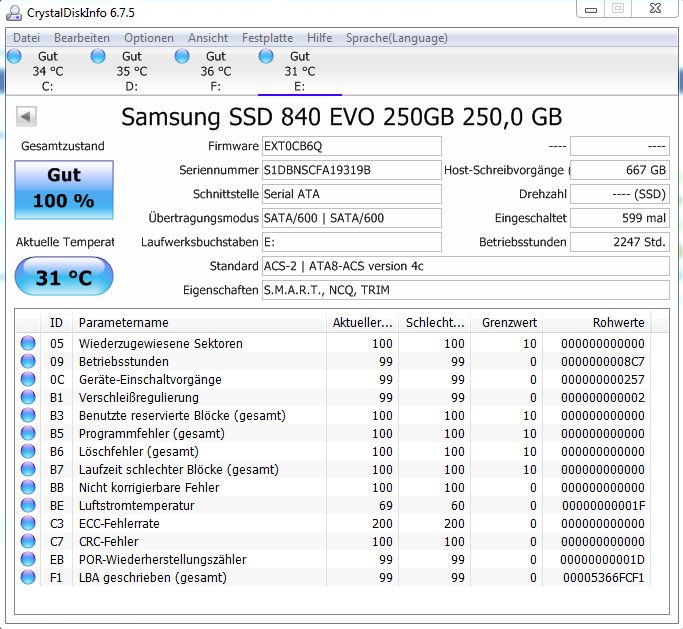Click the Schlecht... column header
Image resolution: width=683 pixels, height=629 pixels.
435,322
